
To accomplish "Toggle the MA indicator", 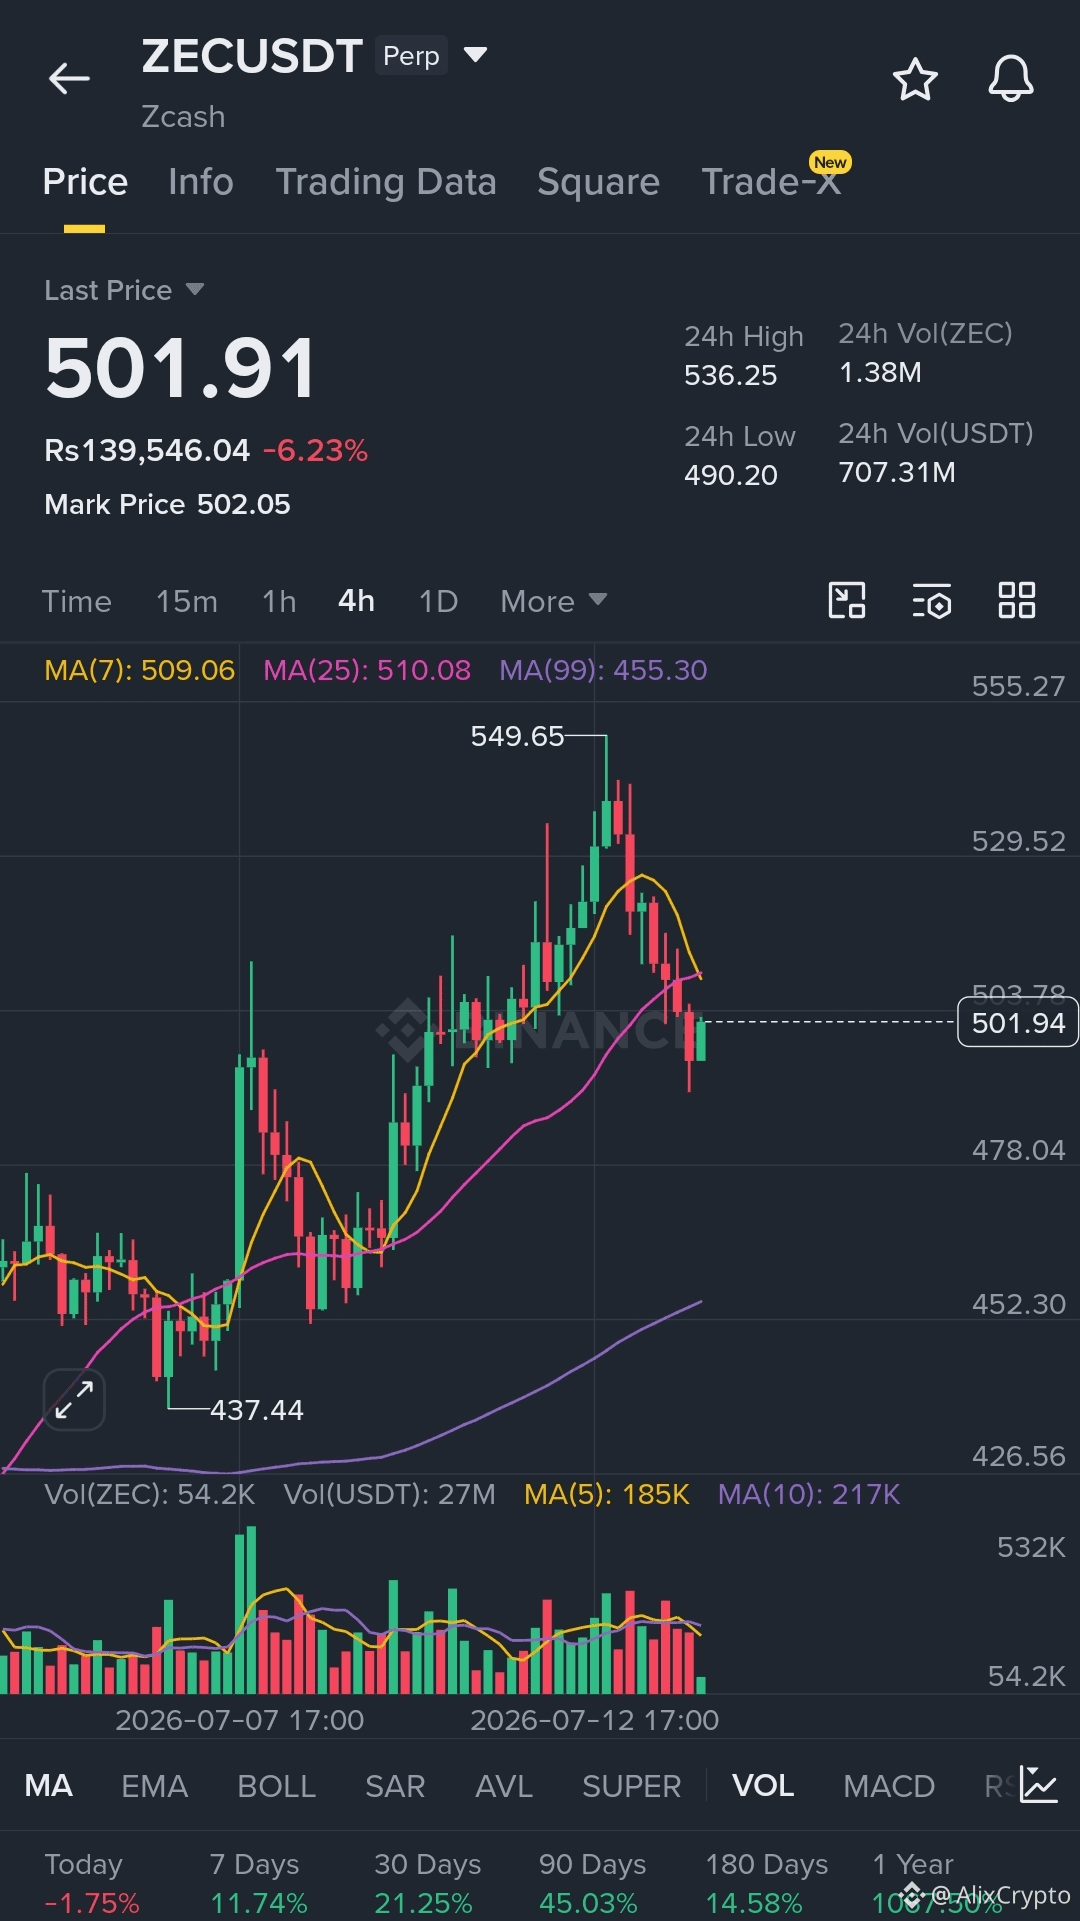I will tap(48, 1786).
